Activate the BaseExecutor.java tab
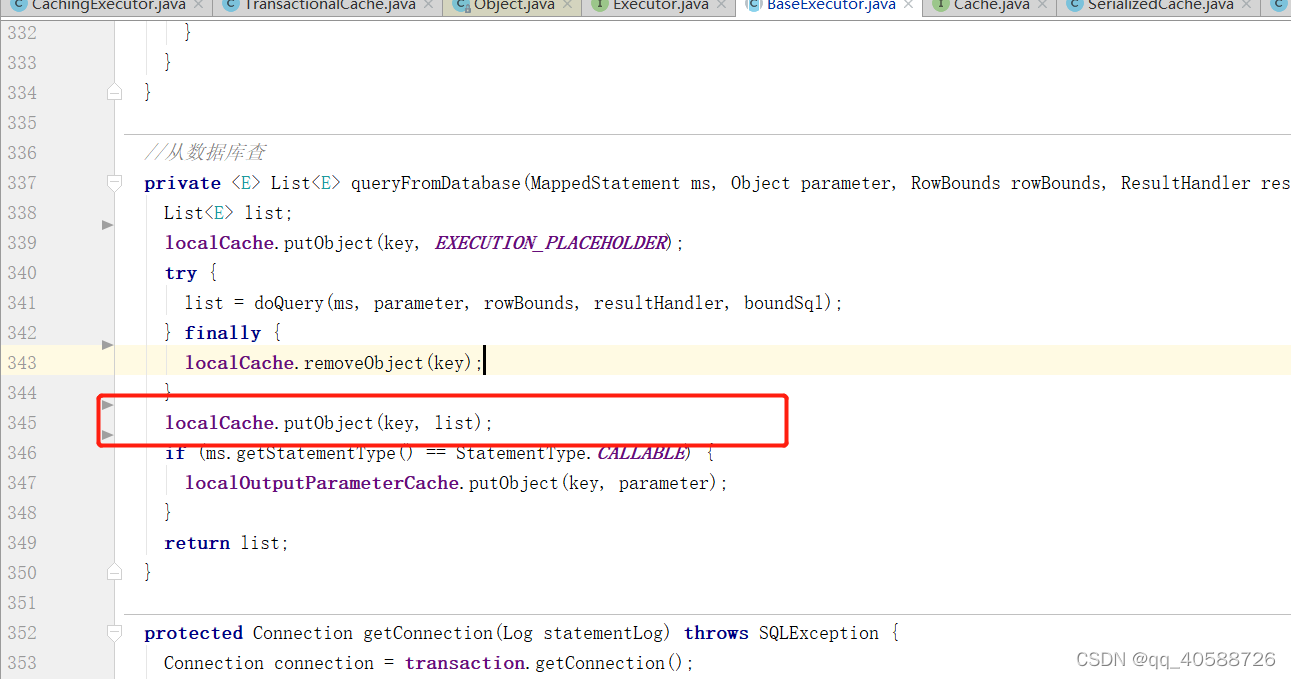1291x679 pixels. pos(831,5)
